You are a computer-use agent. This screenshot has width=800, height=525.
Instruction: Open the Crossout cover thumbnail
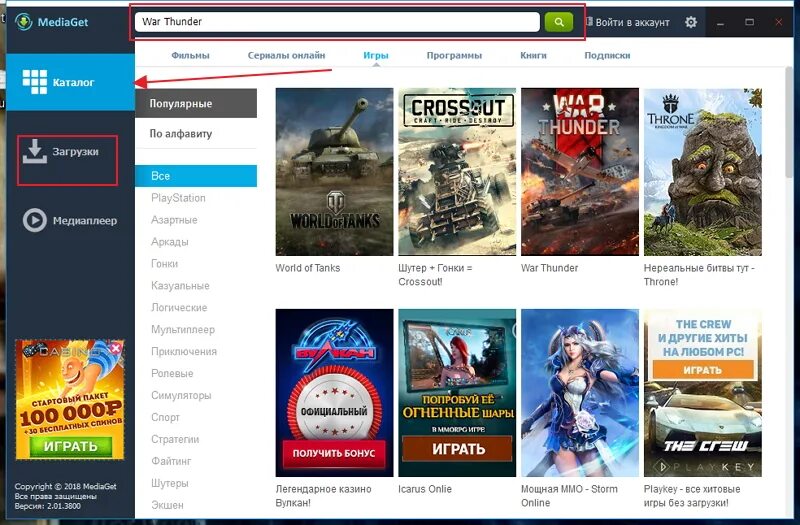[x=457, y=172]
